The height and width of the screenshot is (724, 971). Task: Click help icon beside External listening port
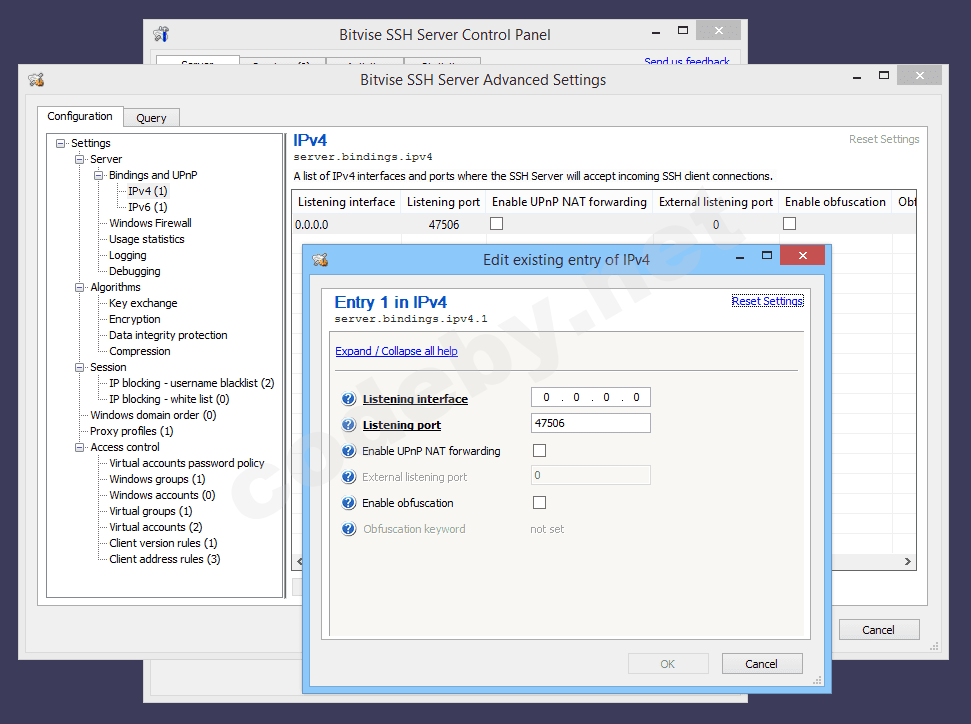pyautogui.click(x=348, y=477)
